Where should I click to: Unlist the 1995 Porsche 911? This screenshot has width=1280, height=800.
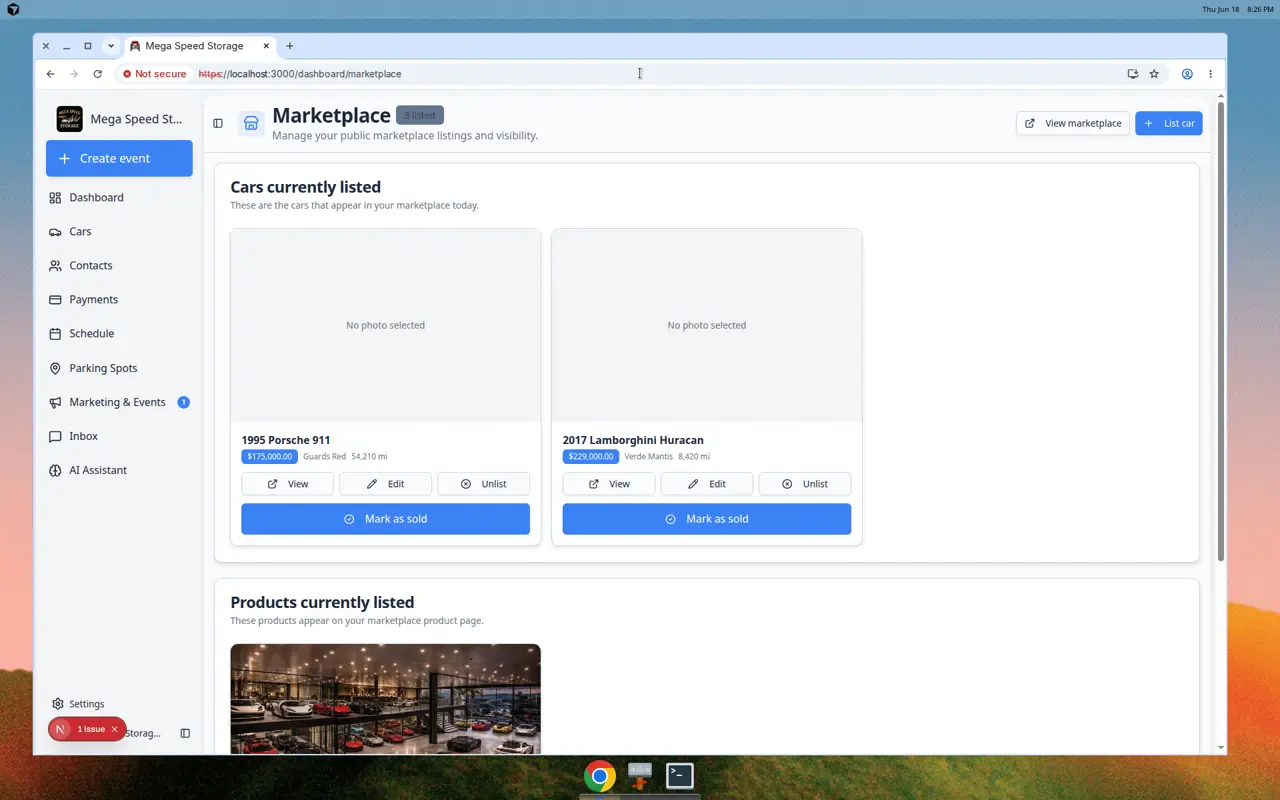click(x=483, y=484)
